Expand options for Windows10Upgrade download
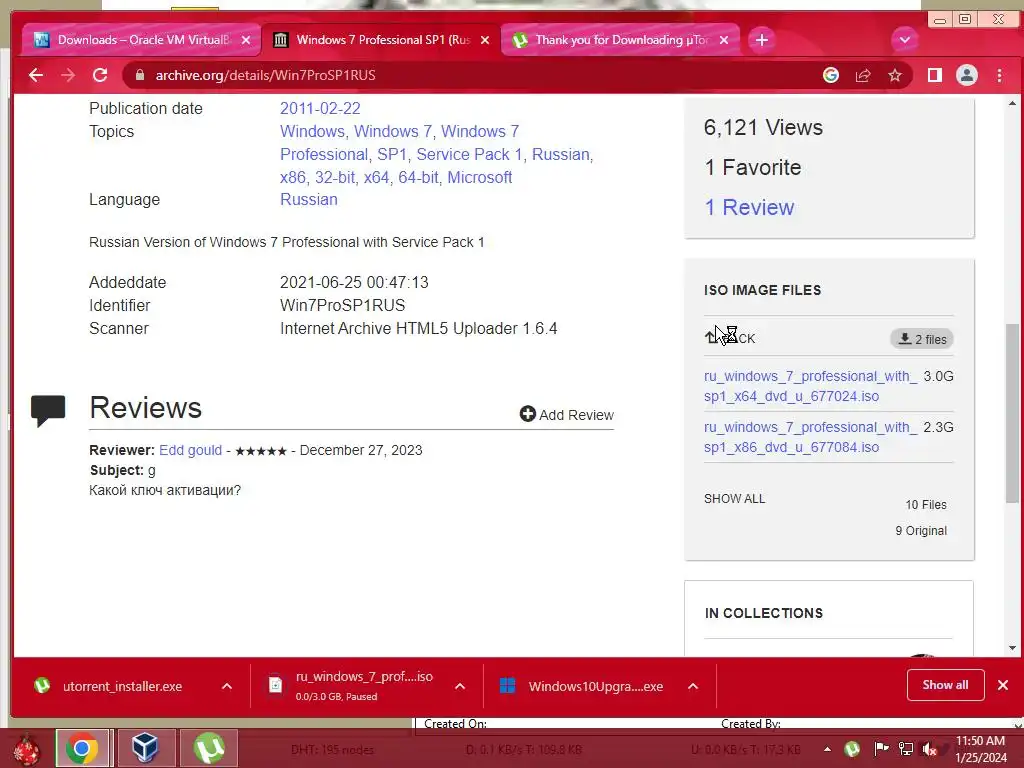The image size is (1024, 768). pos(693,686)
